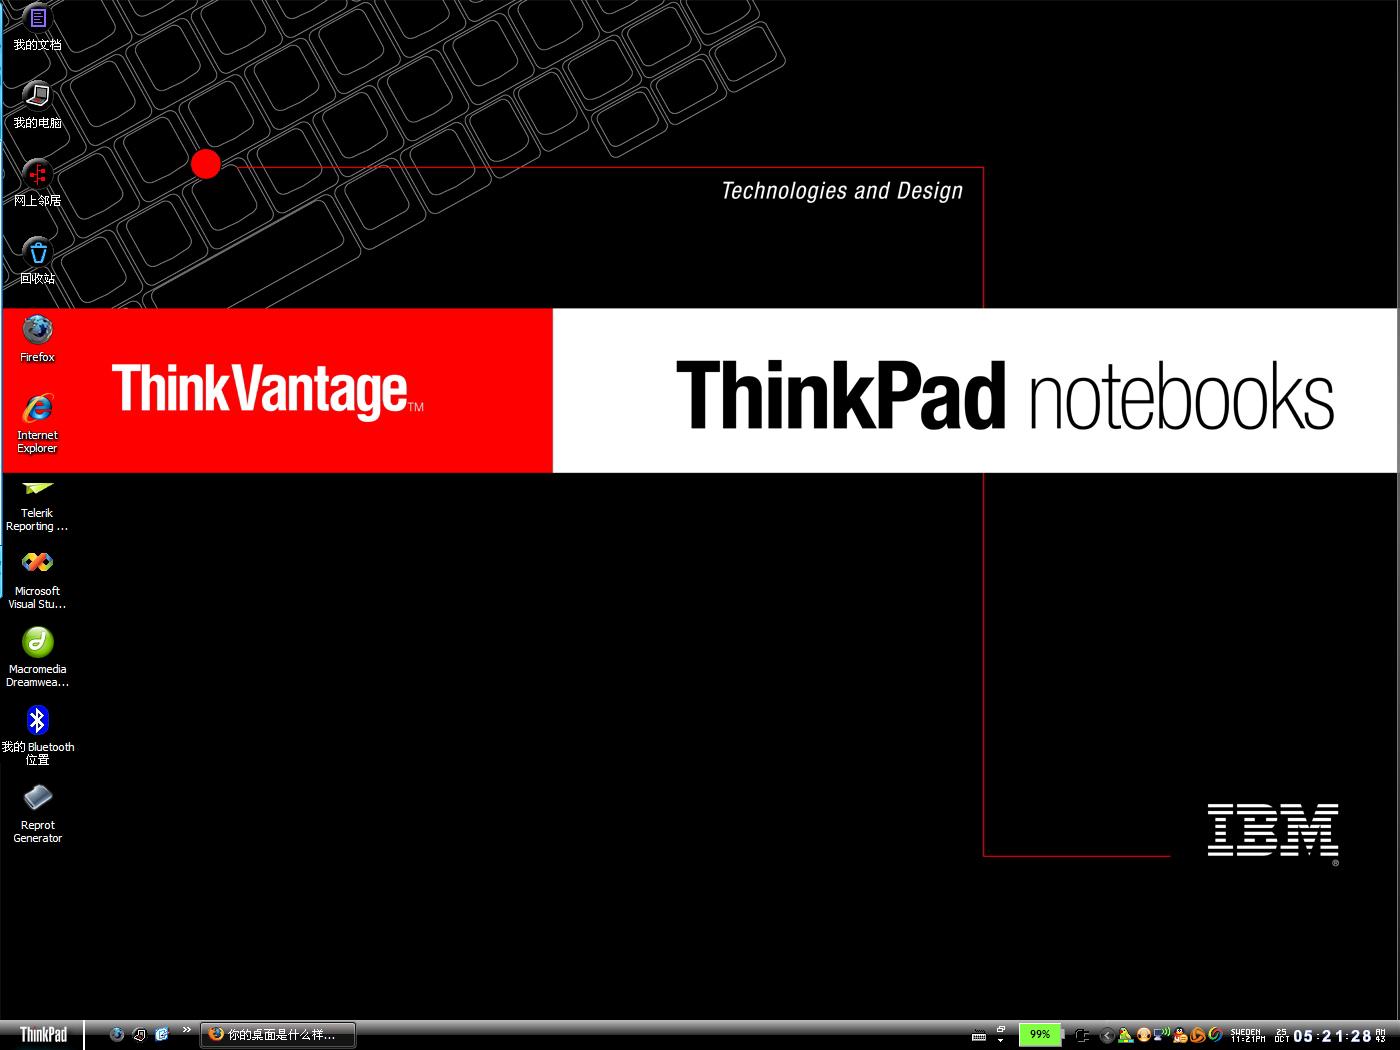Open the keyboard layout indicator in the tray
The height and width of the screenshot is (1050, 1400).
click(x=980, y=1035)
